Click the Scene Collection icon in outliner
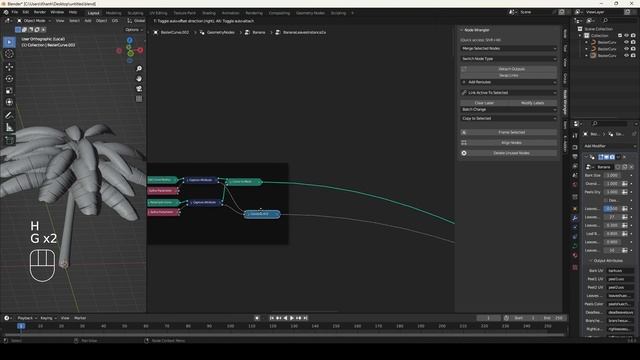This screenshot has height=360, width=640. [580, 29]
